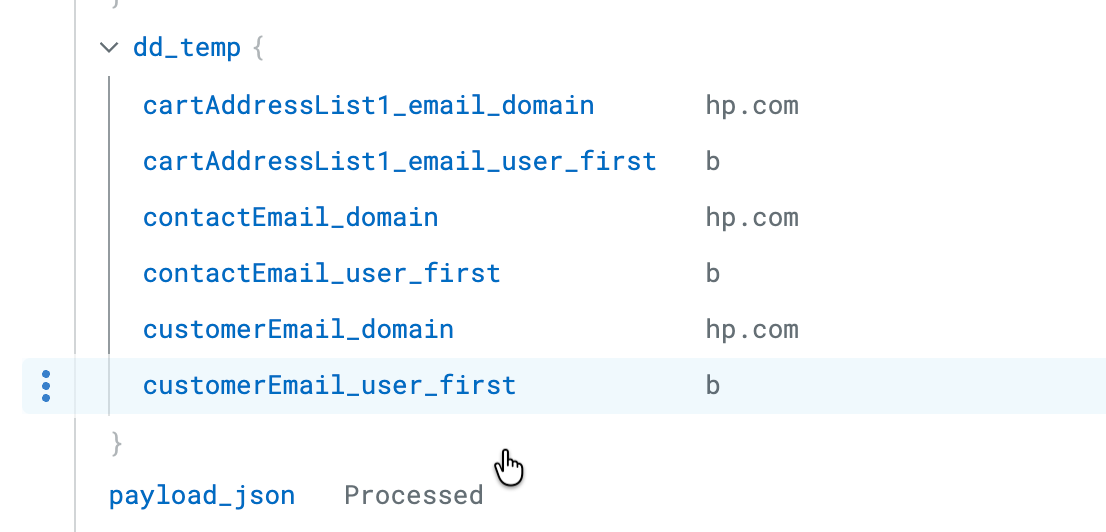The width and height of the screenshot is (1106, 532).
Task: Select the cartAddressList1_email_user_first attribute
Action: tap(399, 161)
